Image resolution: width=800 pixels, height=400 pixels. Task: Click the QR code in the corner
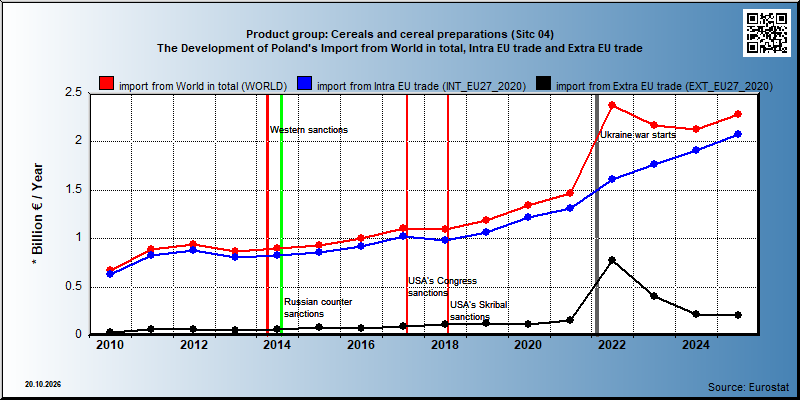[767, 33]
